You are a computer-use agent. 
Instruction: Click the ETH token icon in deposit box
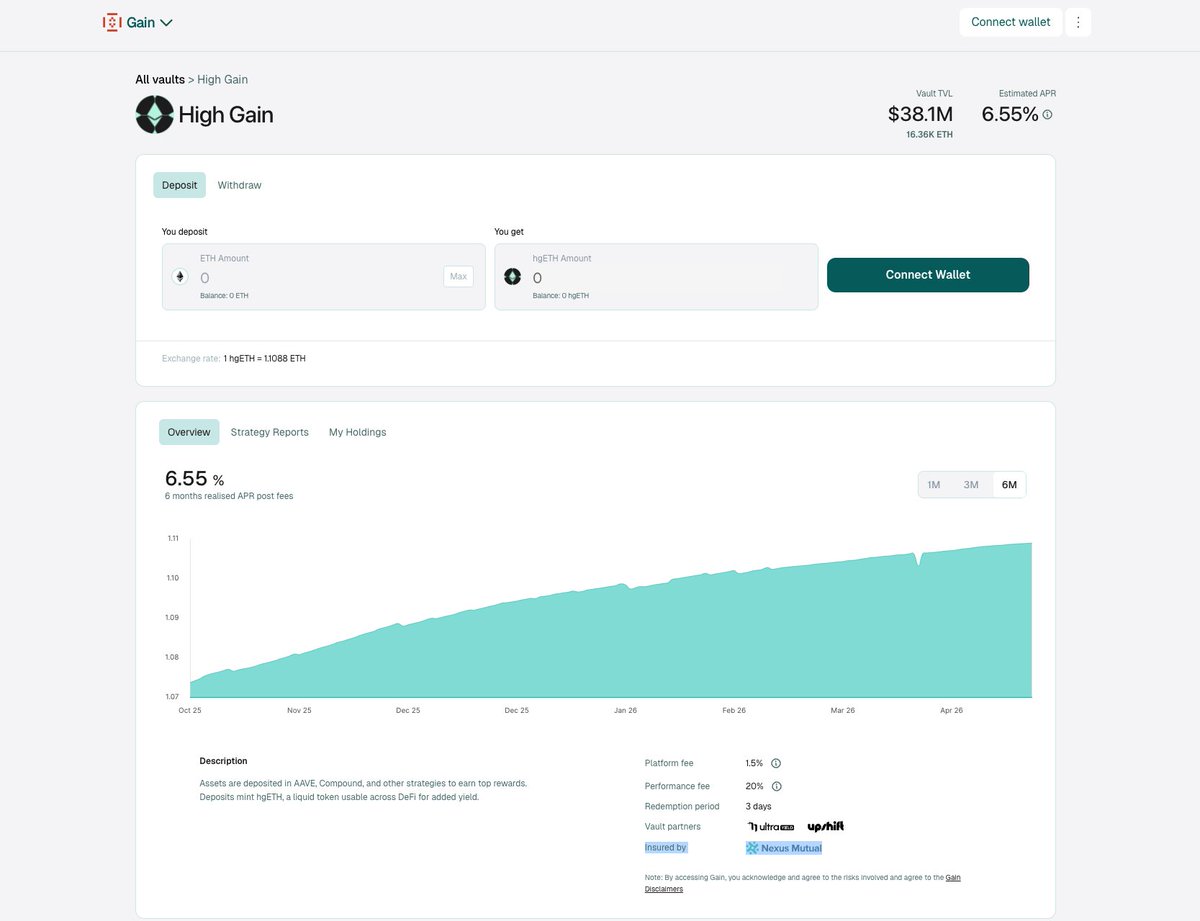(x=181, y=277)
